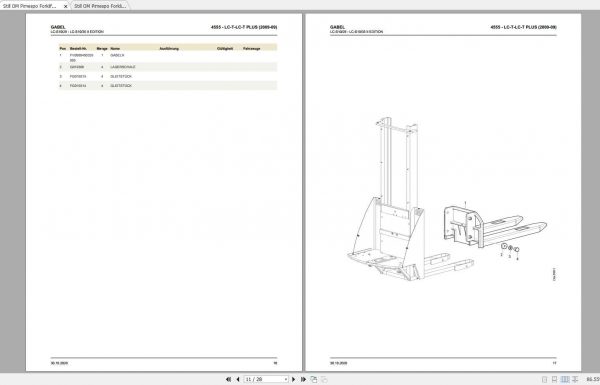Click the Gültigkeit column header
This screenshot has width=600, height=385.
225,49
